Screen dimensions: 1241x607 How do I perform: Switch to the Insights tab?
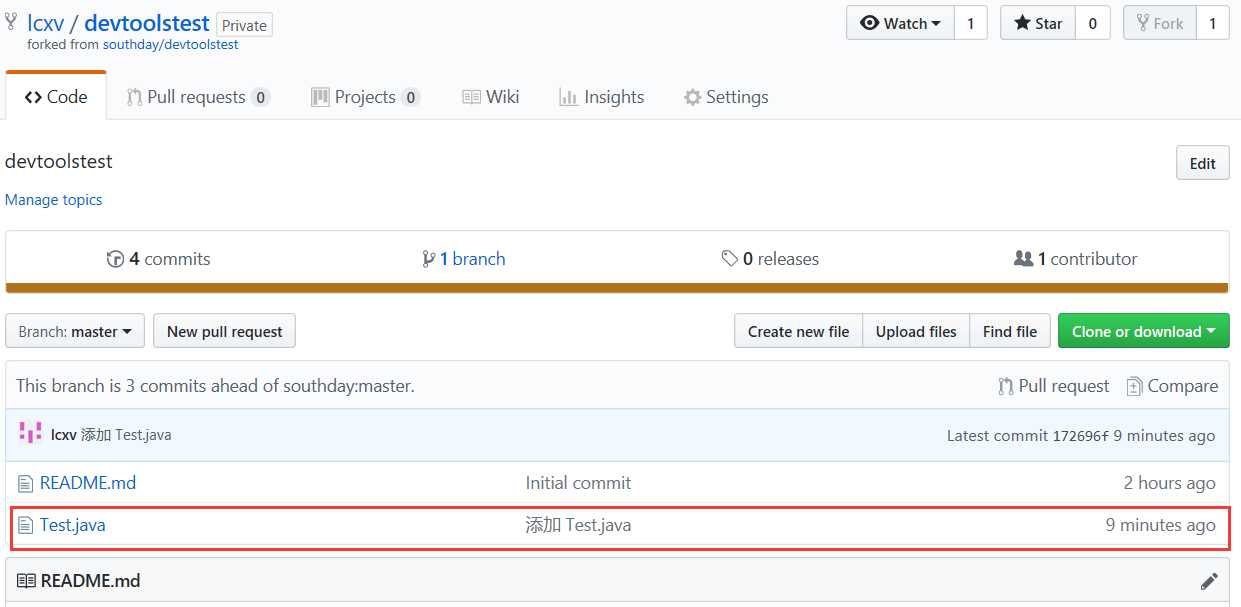(x=601, y=97)
